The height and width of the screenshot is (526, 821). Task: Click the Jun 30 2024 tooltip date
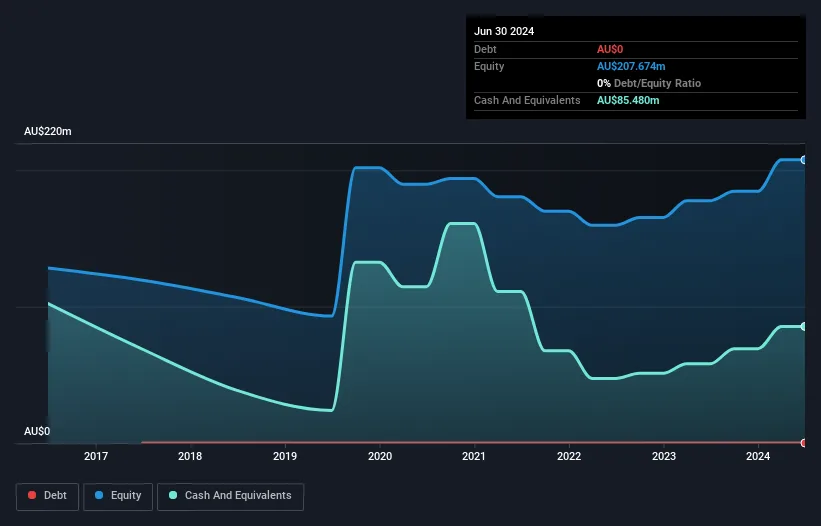(504, 31)
